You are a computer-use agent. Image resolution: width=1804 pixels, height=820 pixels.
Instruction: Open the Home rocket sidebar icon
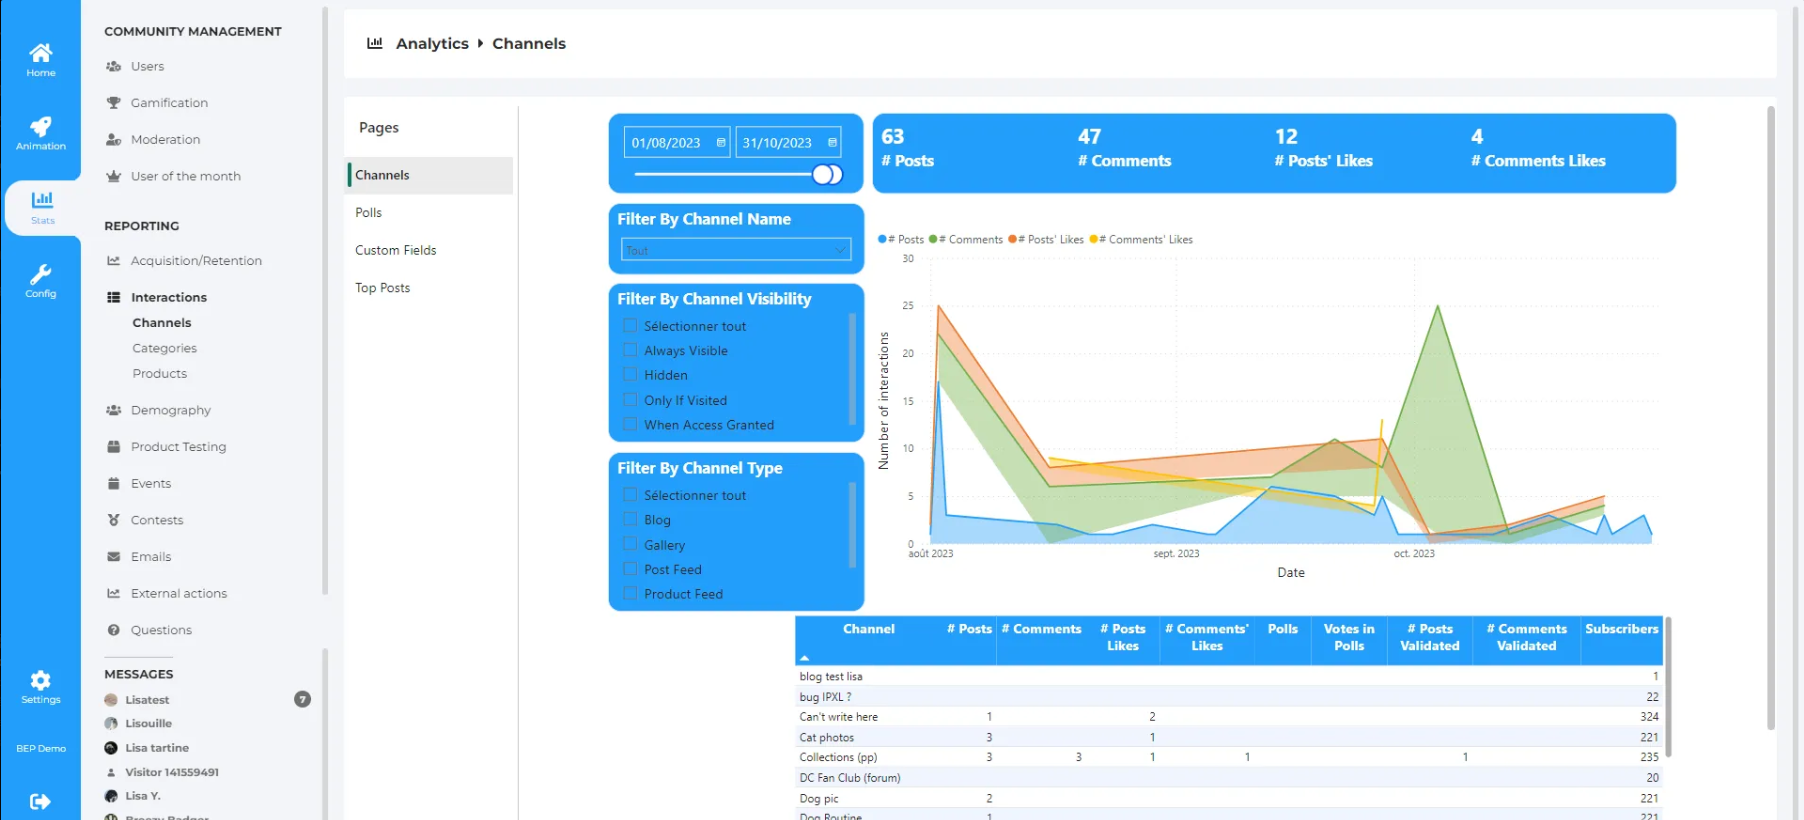(x=40, y=58)
